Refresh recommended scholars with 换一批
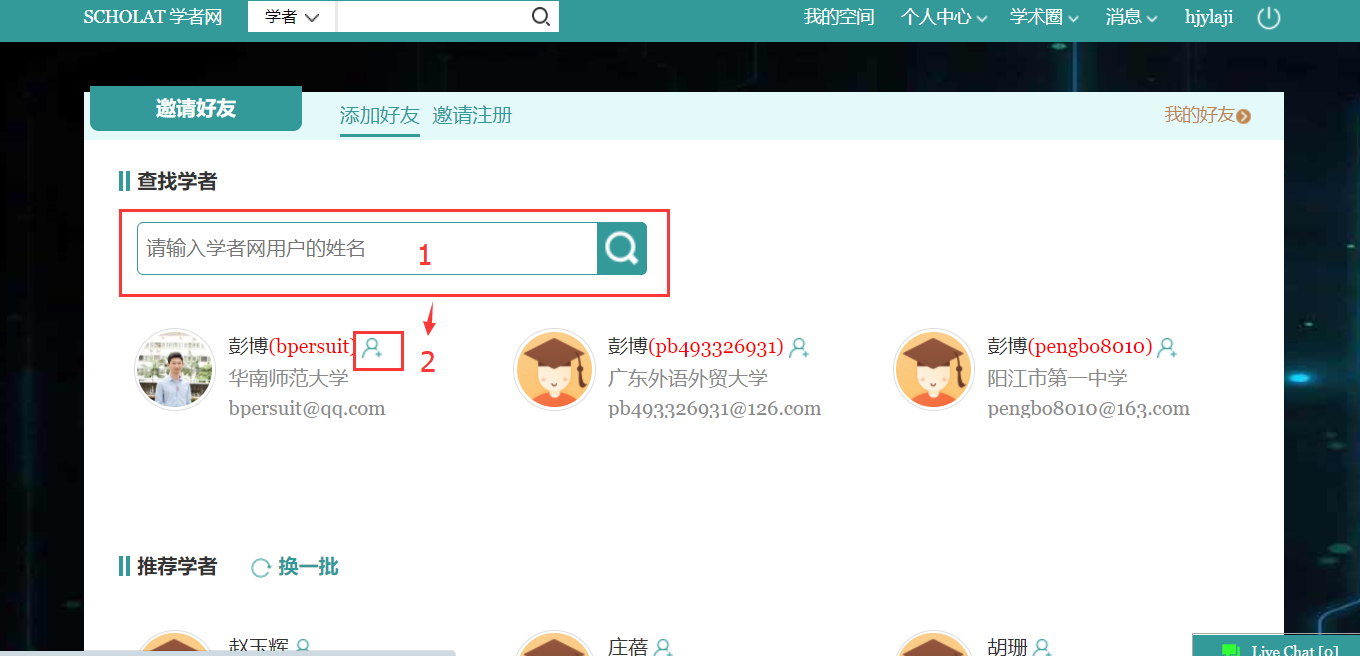The image size is (1360, 656). [x=295, y=567]
